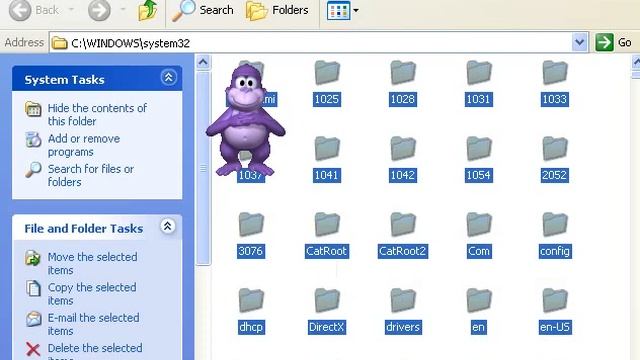
Task: Open the Views dropdown arrow
Action: [x=356, y=11]
